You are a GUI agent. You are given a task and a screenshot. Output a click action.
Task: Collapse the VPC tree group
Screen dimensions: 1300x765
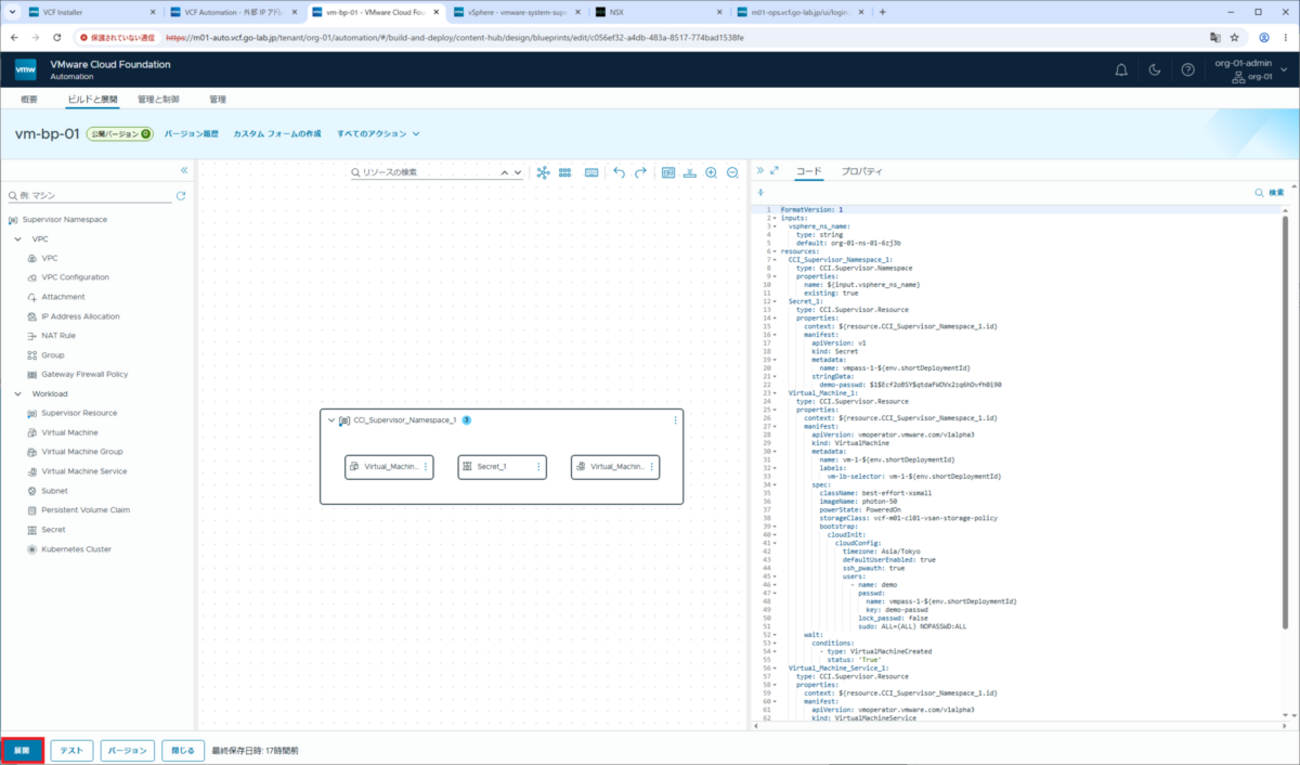click(x=18, y=239)
